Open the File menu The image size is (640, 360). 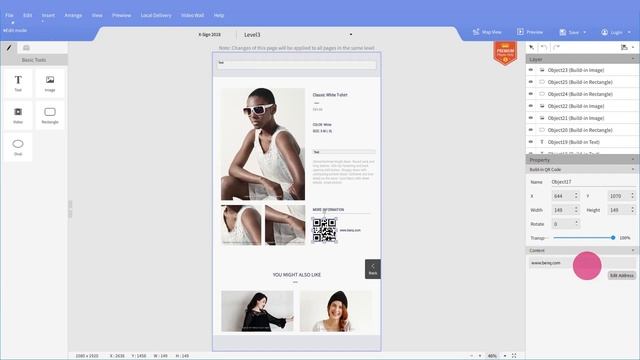pos(9,15)
